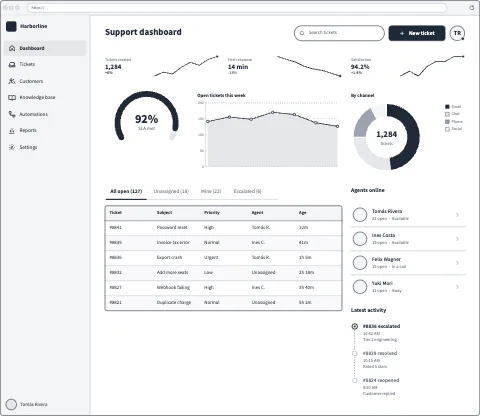Sort by the Age column header
480x416 pixels.
pyautogui.click(x=302, y=213)
